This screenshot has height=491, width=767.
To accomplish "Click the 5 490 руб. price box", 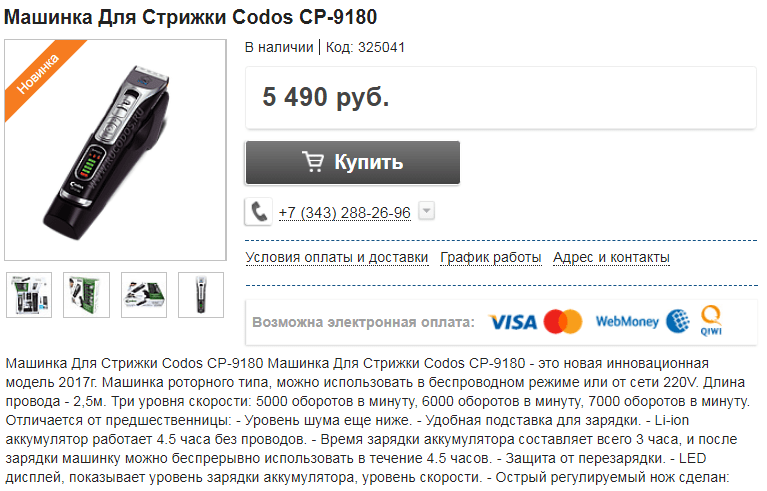I will point(501,98).
